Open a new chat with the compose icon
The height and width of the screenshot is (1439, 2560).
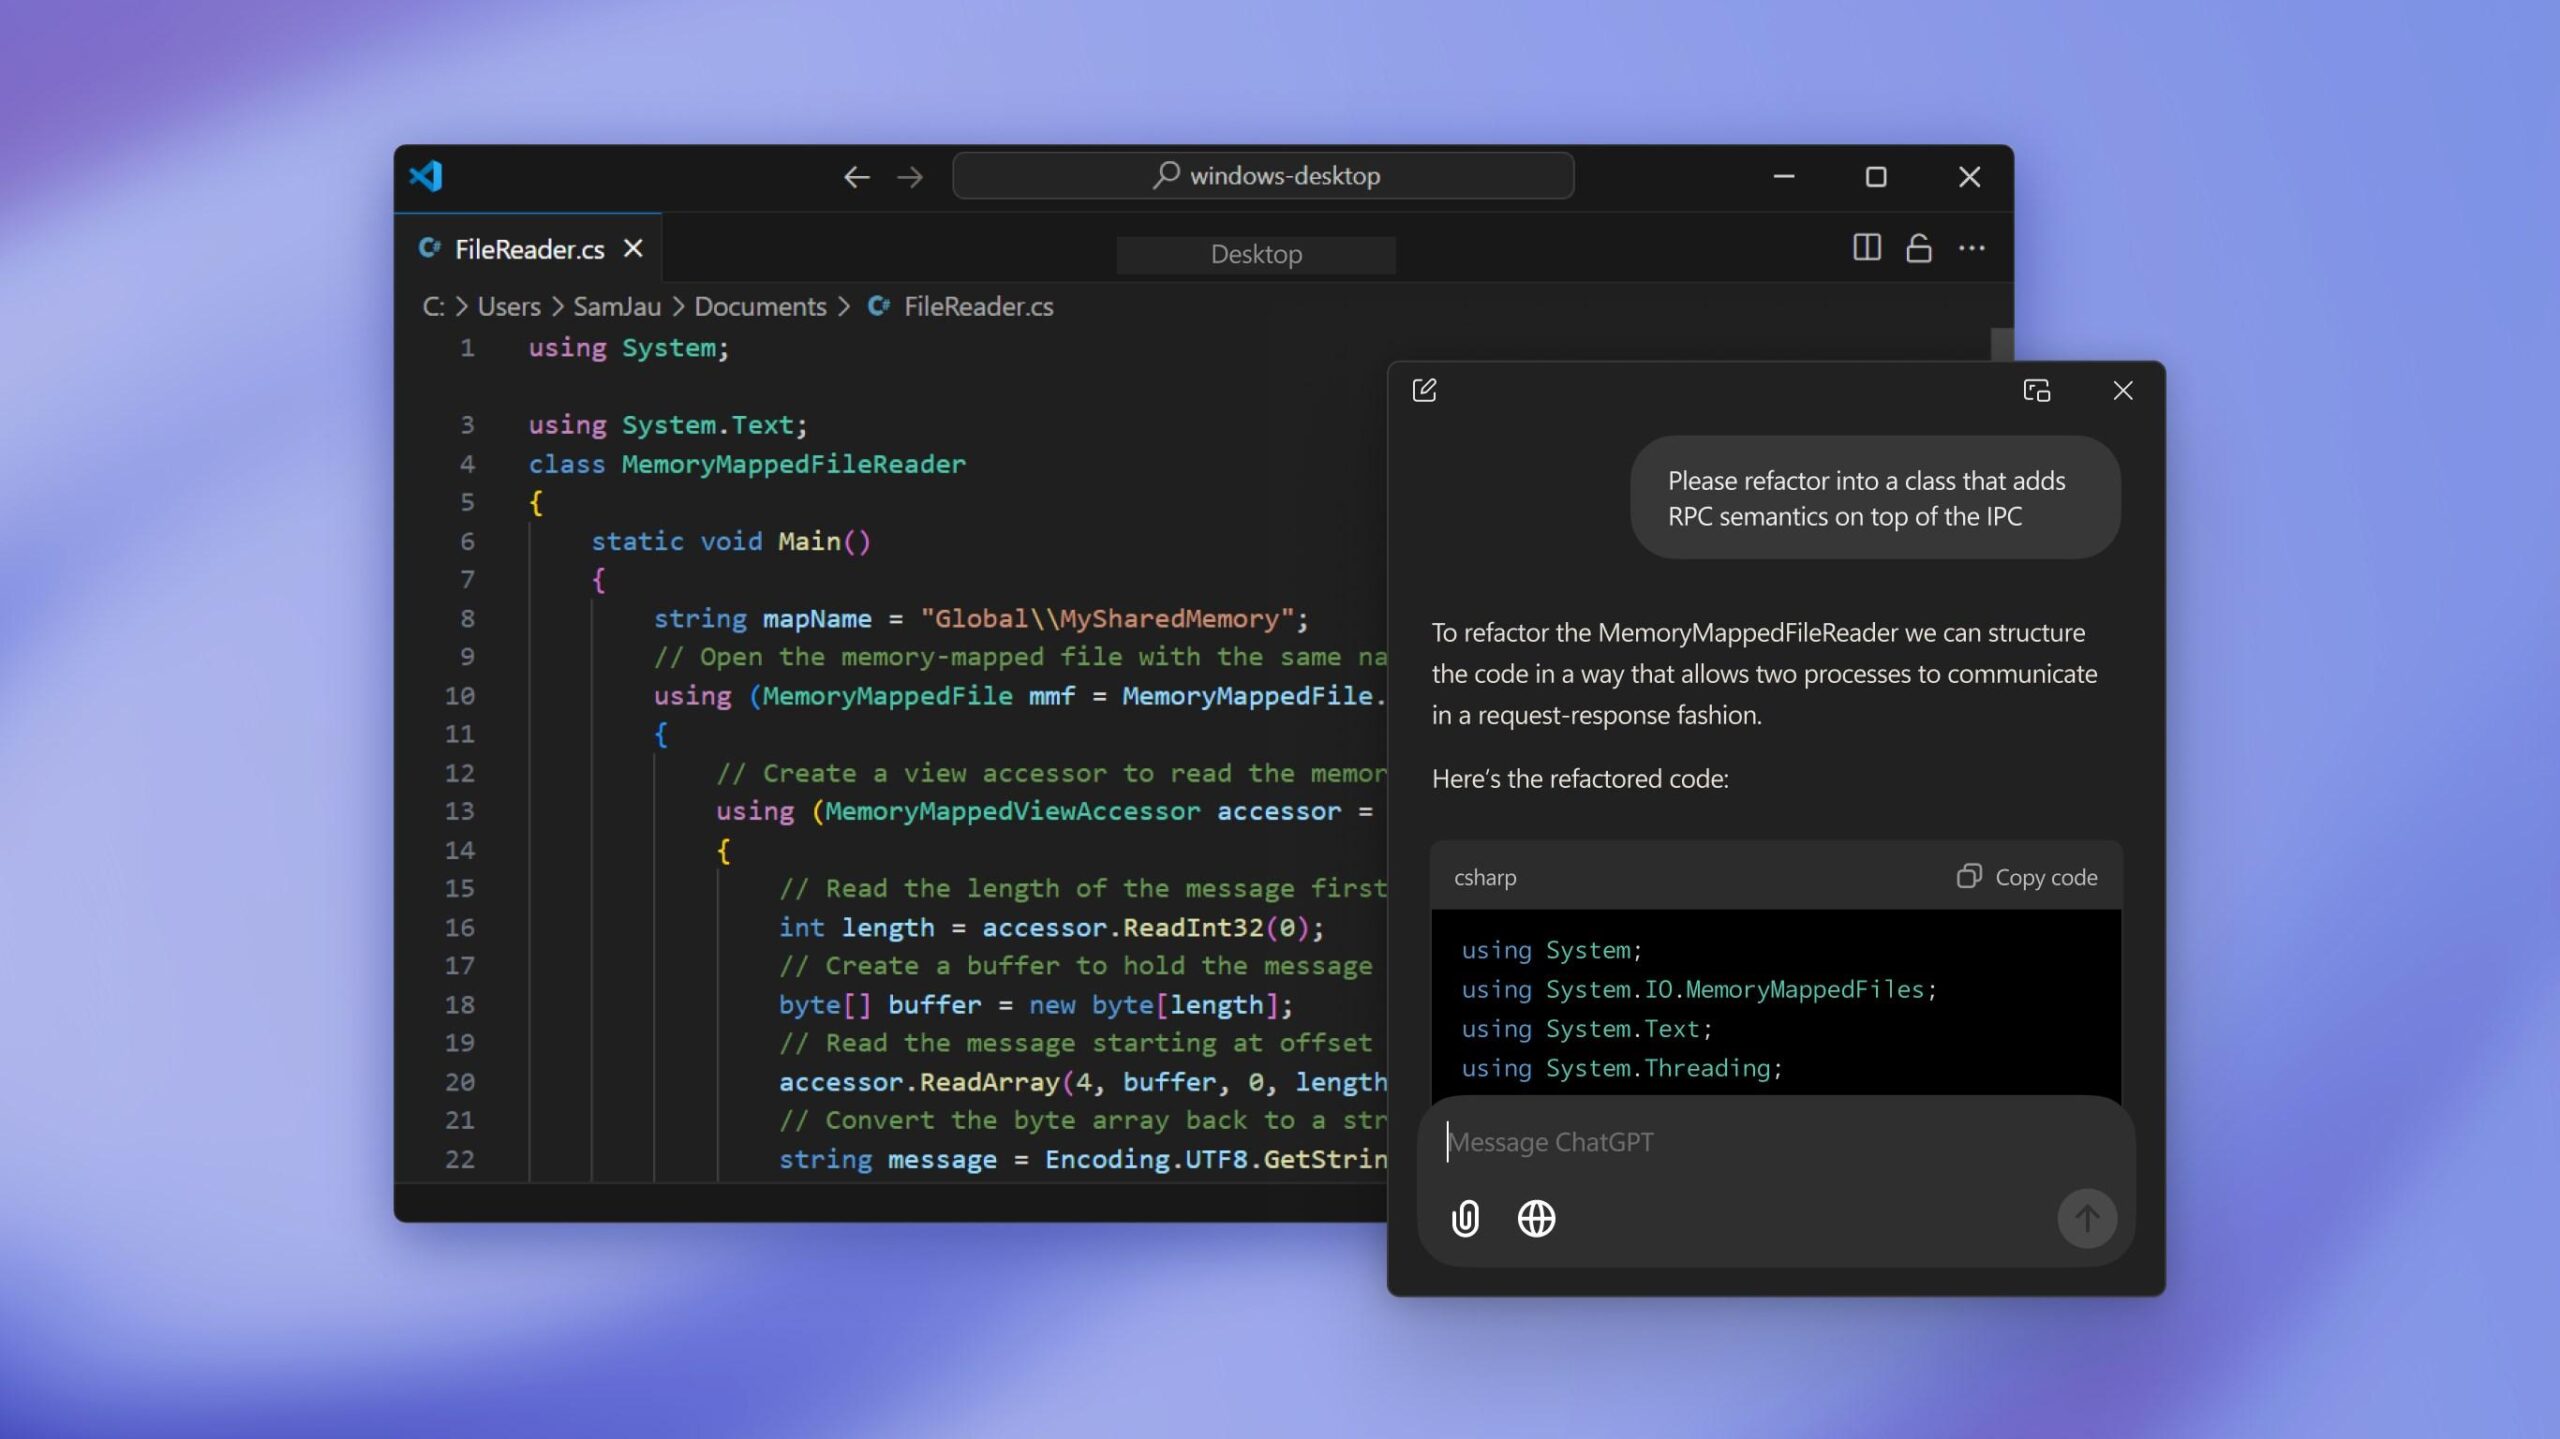pyautogui.click(x=1424, y=390)
